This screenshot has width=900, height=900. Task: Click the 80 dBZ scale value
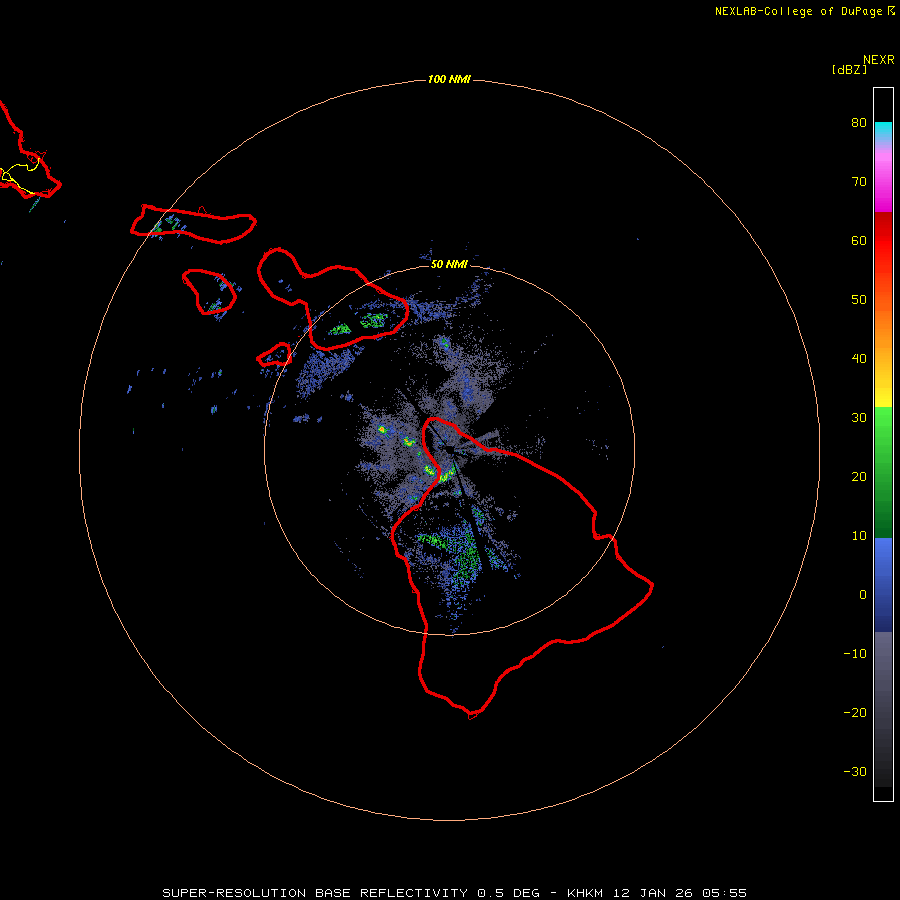point(859,122)
